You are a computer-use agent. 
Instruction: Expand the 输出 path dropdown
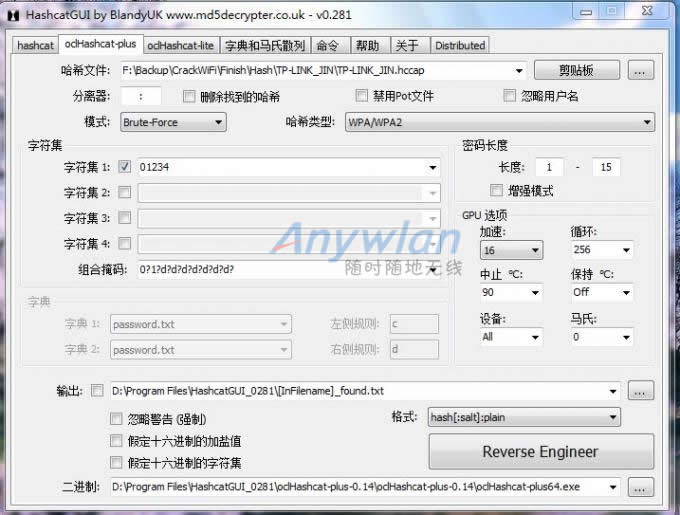click(x=613, y=391)
